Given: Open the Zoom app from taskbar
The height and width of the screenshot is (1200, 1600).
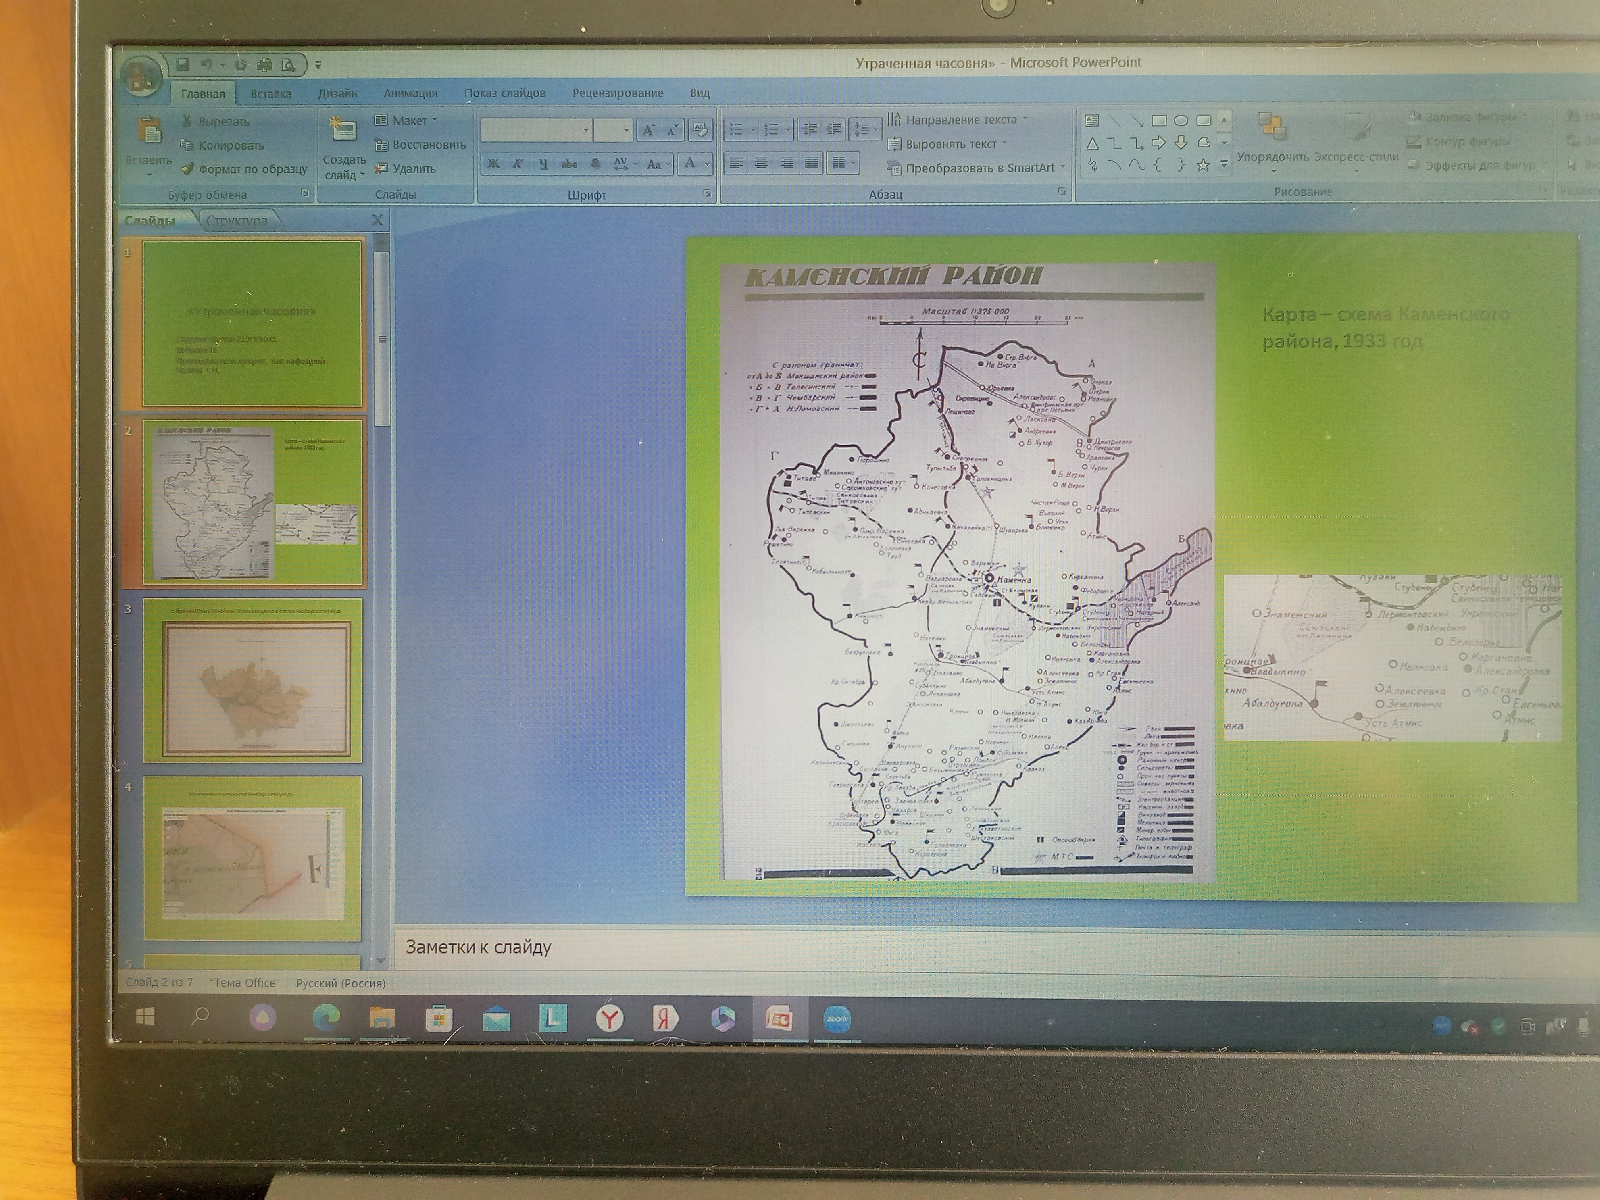Looking at the screenshot, I should coord(835,1019).
